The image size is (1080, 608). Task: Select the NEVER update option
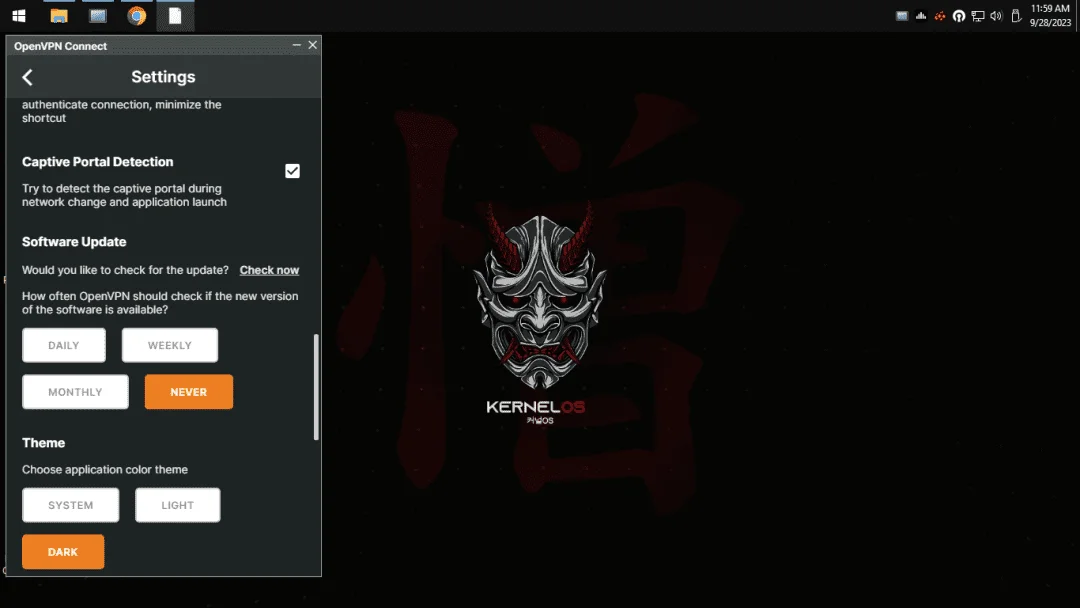click(189, 392)
